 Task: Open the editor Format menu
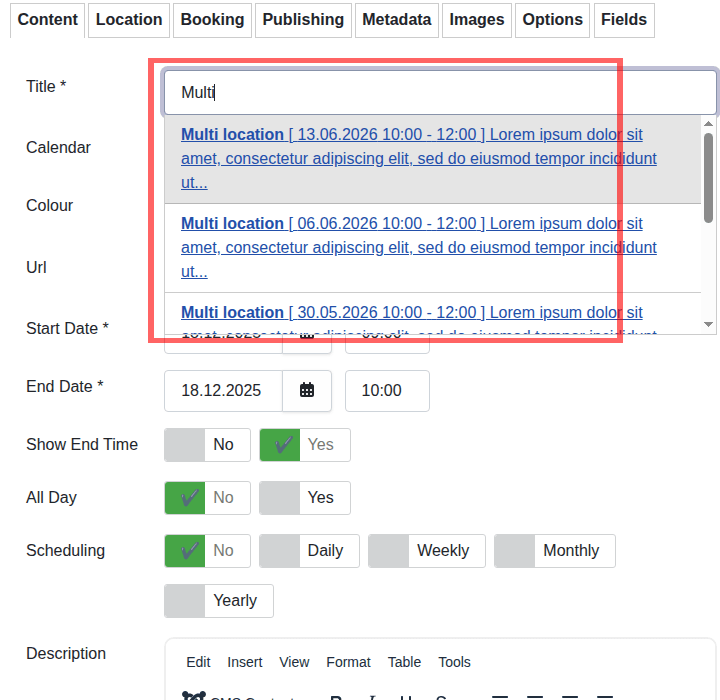tap(348, 662)
